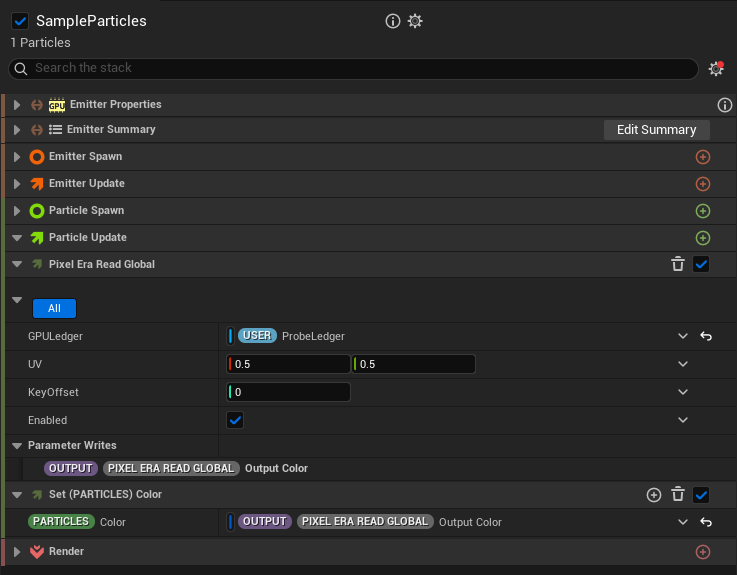Add a parameter to Set (PARTICLES) Color
Screen dimensions: 737x575
pyautogui.click(x=654, y=495)
